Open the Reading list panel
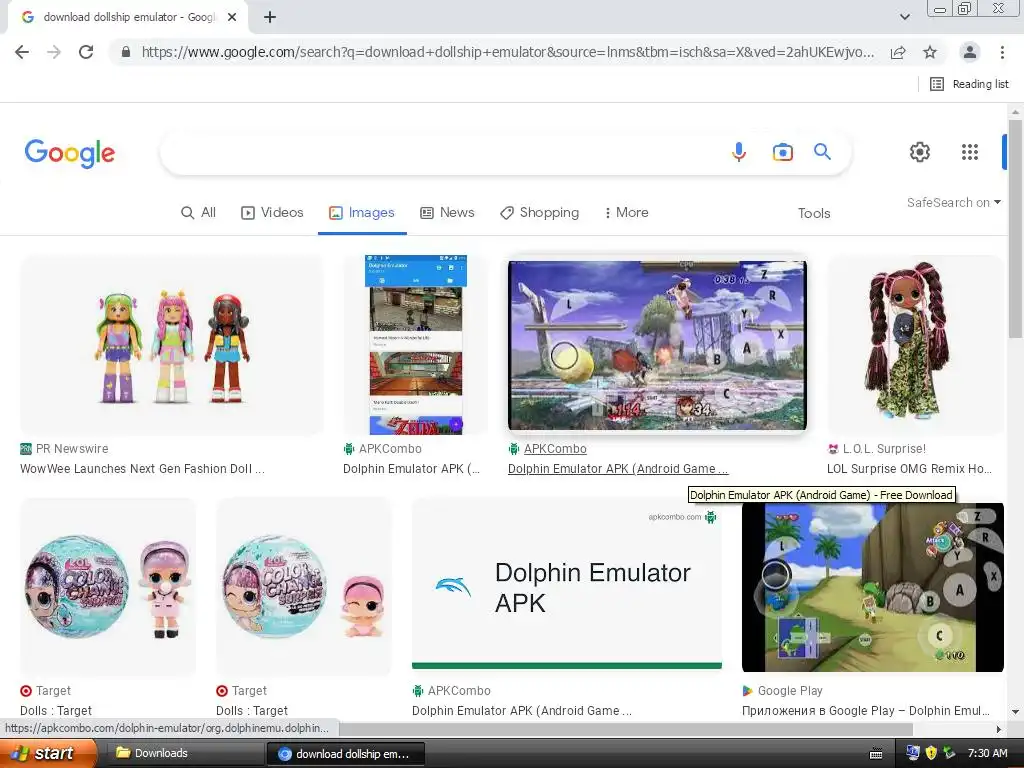The height and width of the screenshot is (768, 1024). [x=968, y=84]
